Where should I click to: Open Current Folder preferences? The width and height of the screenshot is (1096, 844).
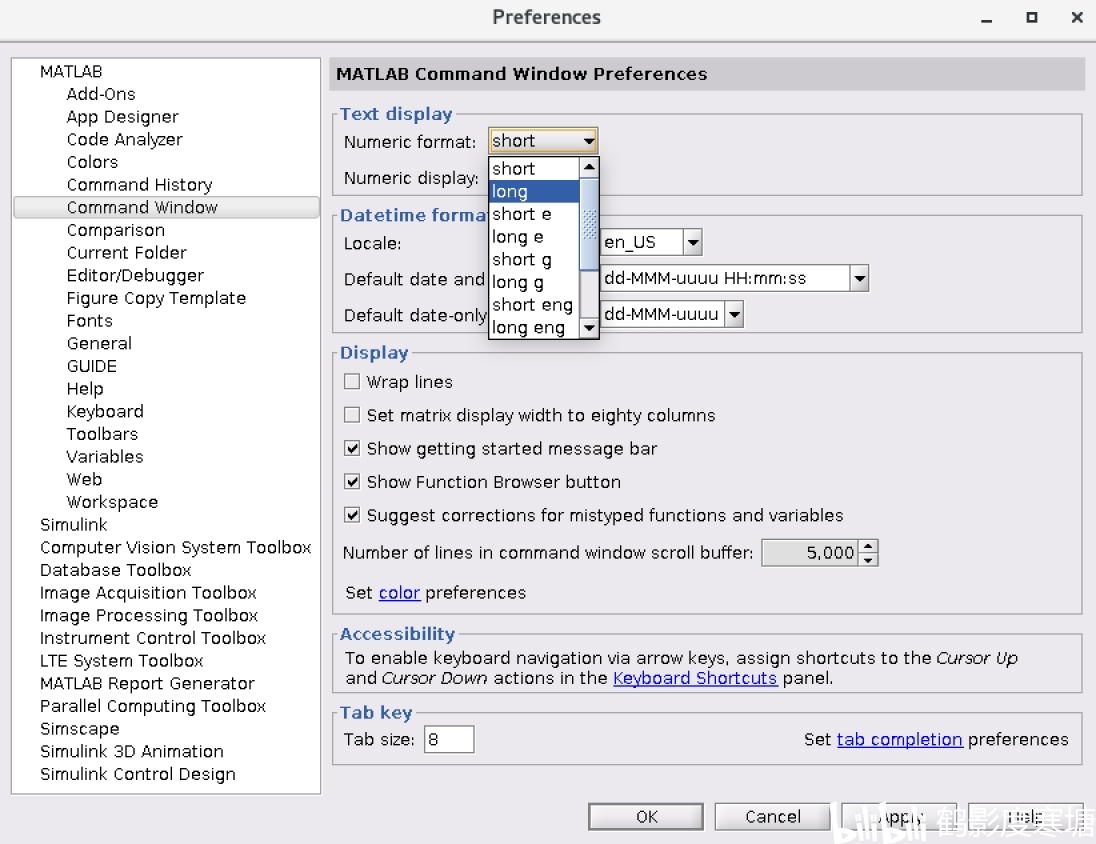[127, 252]
